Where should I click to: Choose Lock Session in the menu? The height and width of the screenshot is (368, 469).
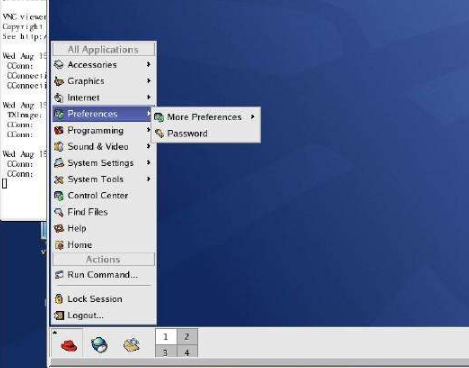pos(103,299)
